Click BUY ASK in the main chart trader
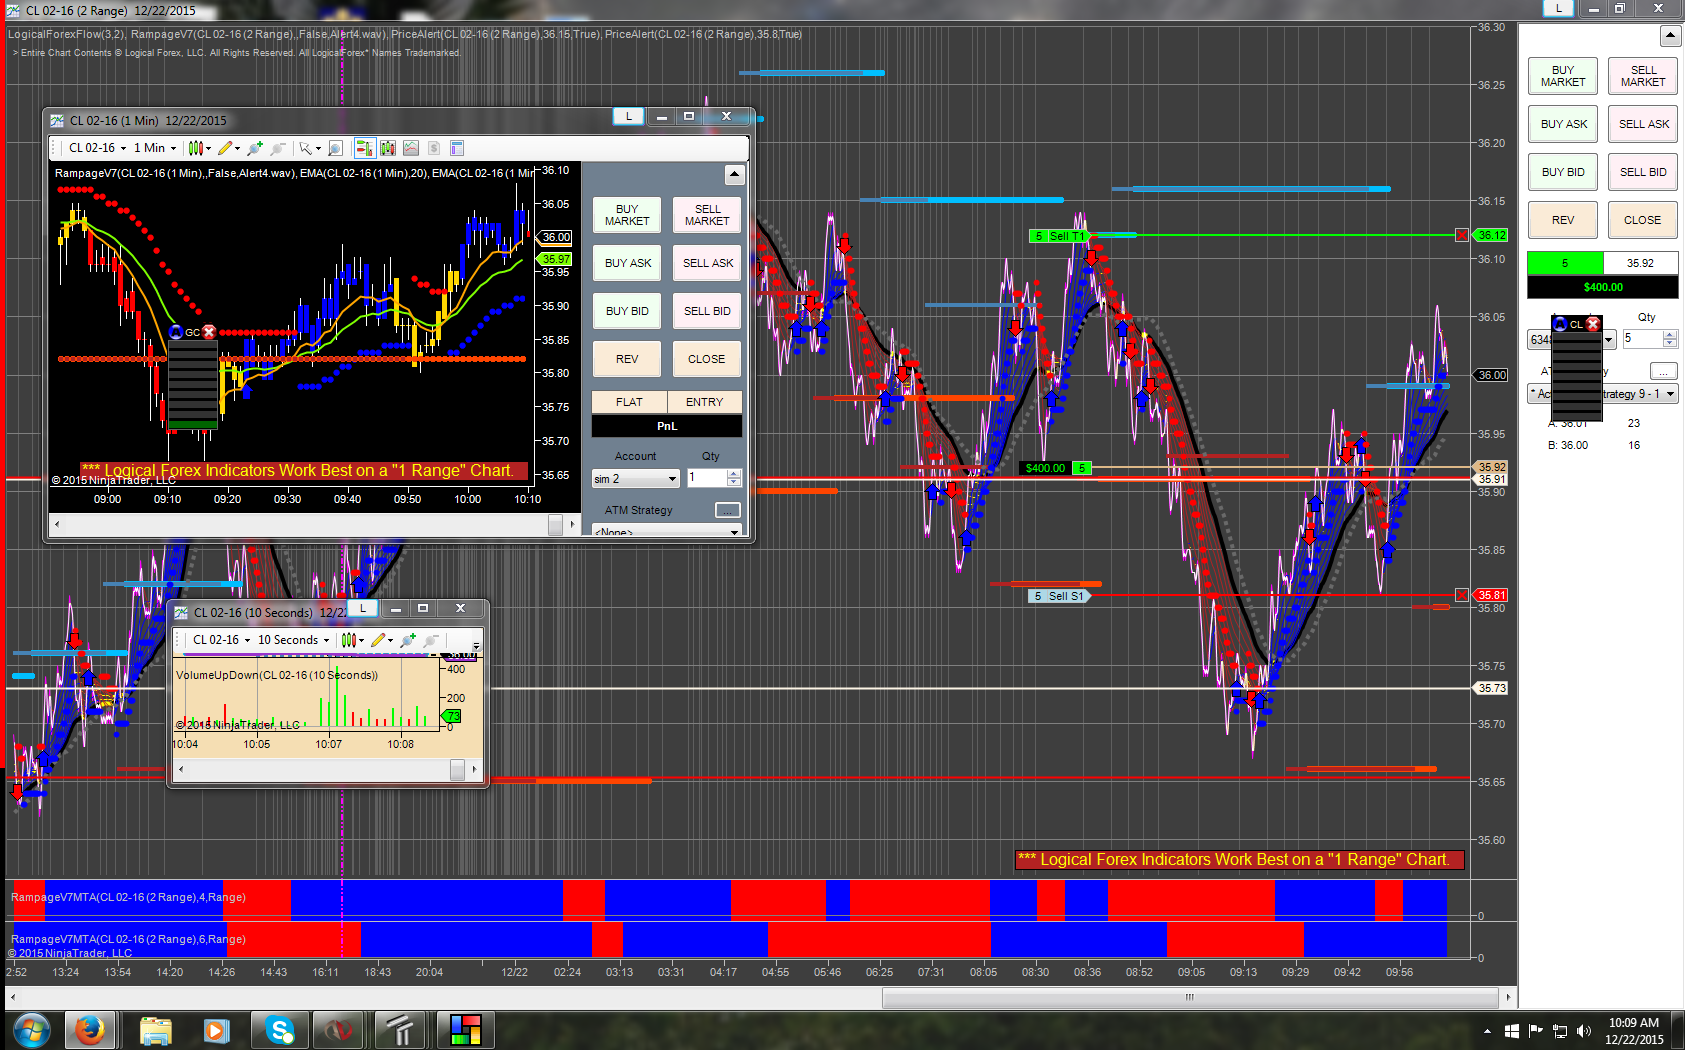The height and width of the screenshot is (1050, 1685). click(x=1563, y=124)
